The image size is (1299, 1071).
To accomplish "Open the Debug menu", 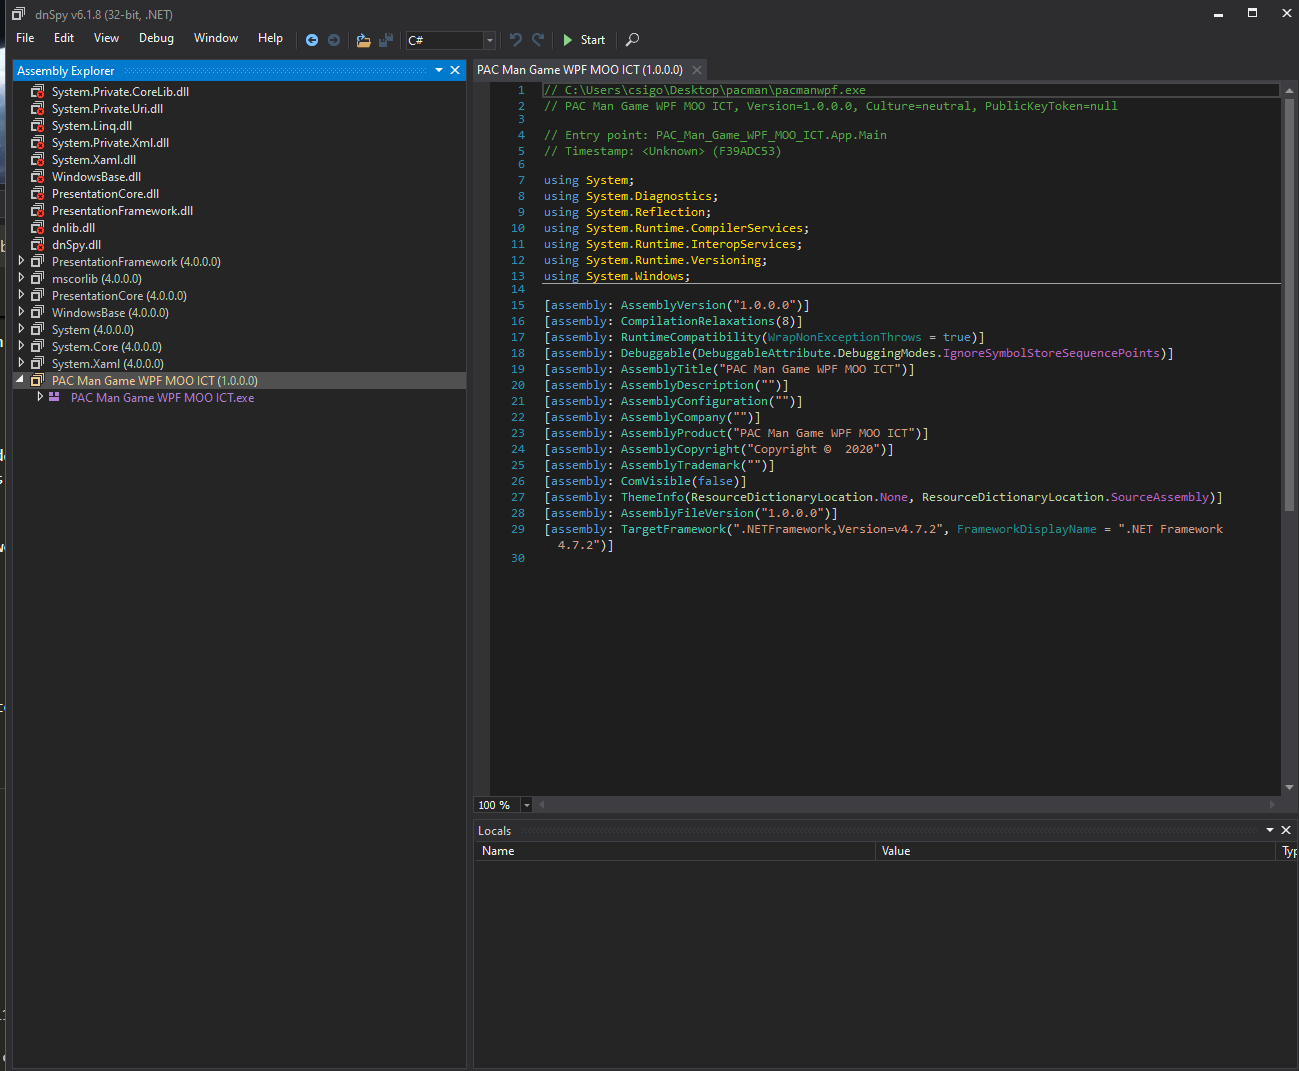I will pyautogui.click(x=156, y=38).
